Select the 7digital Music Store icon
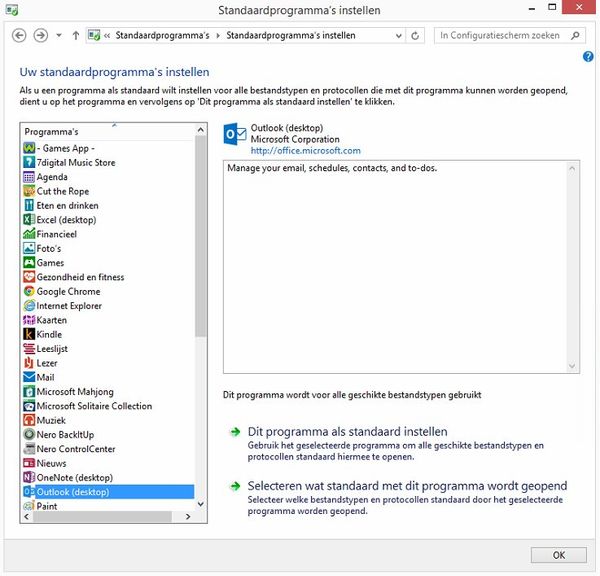 coord(29,162)
